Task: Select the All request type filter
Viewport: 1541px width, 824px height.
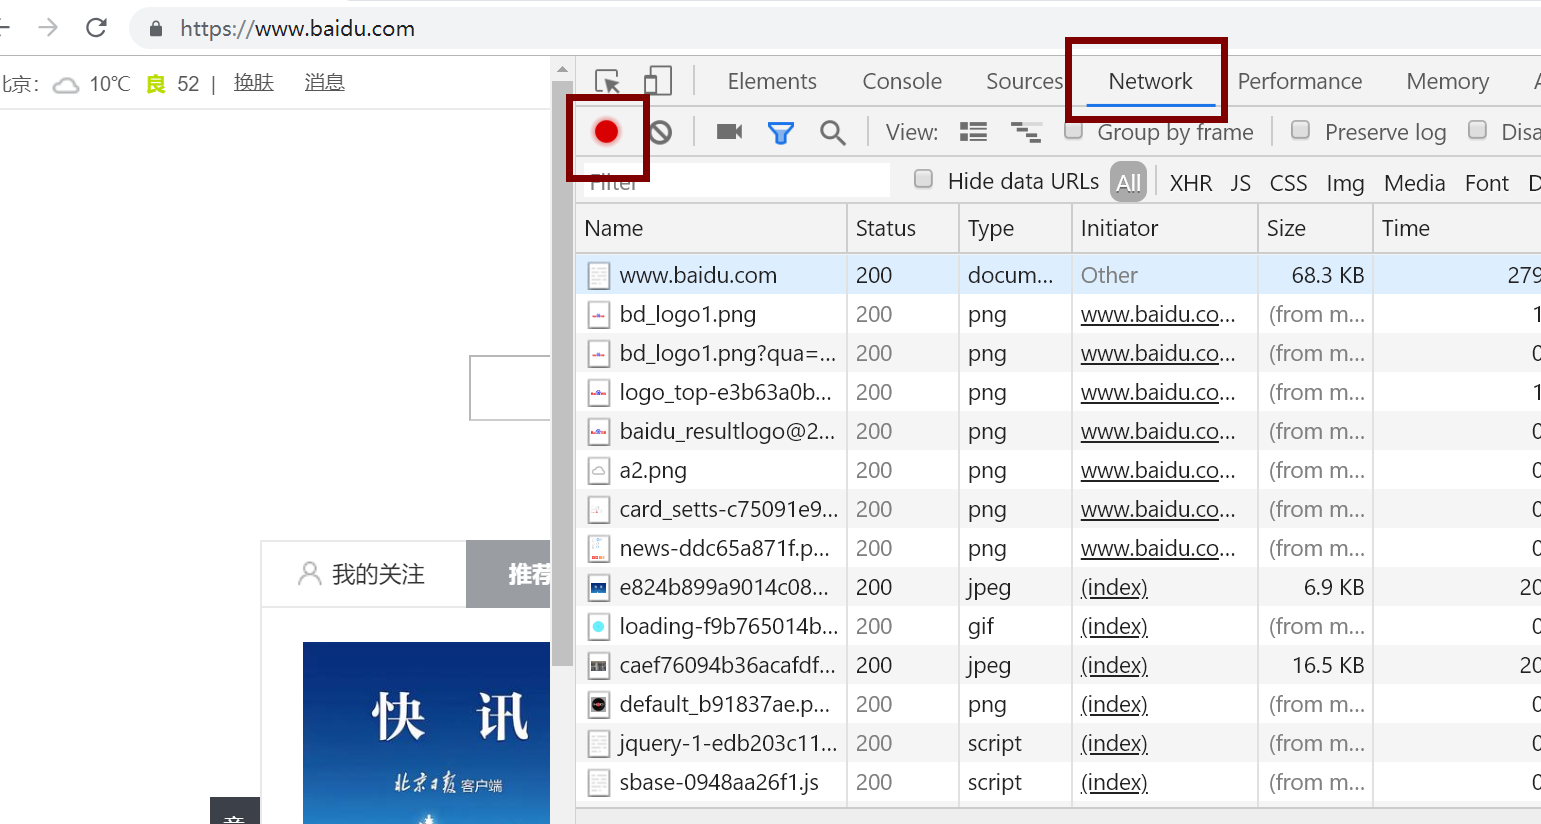Action: [x=1128, y=183]
